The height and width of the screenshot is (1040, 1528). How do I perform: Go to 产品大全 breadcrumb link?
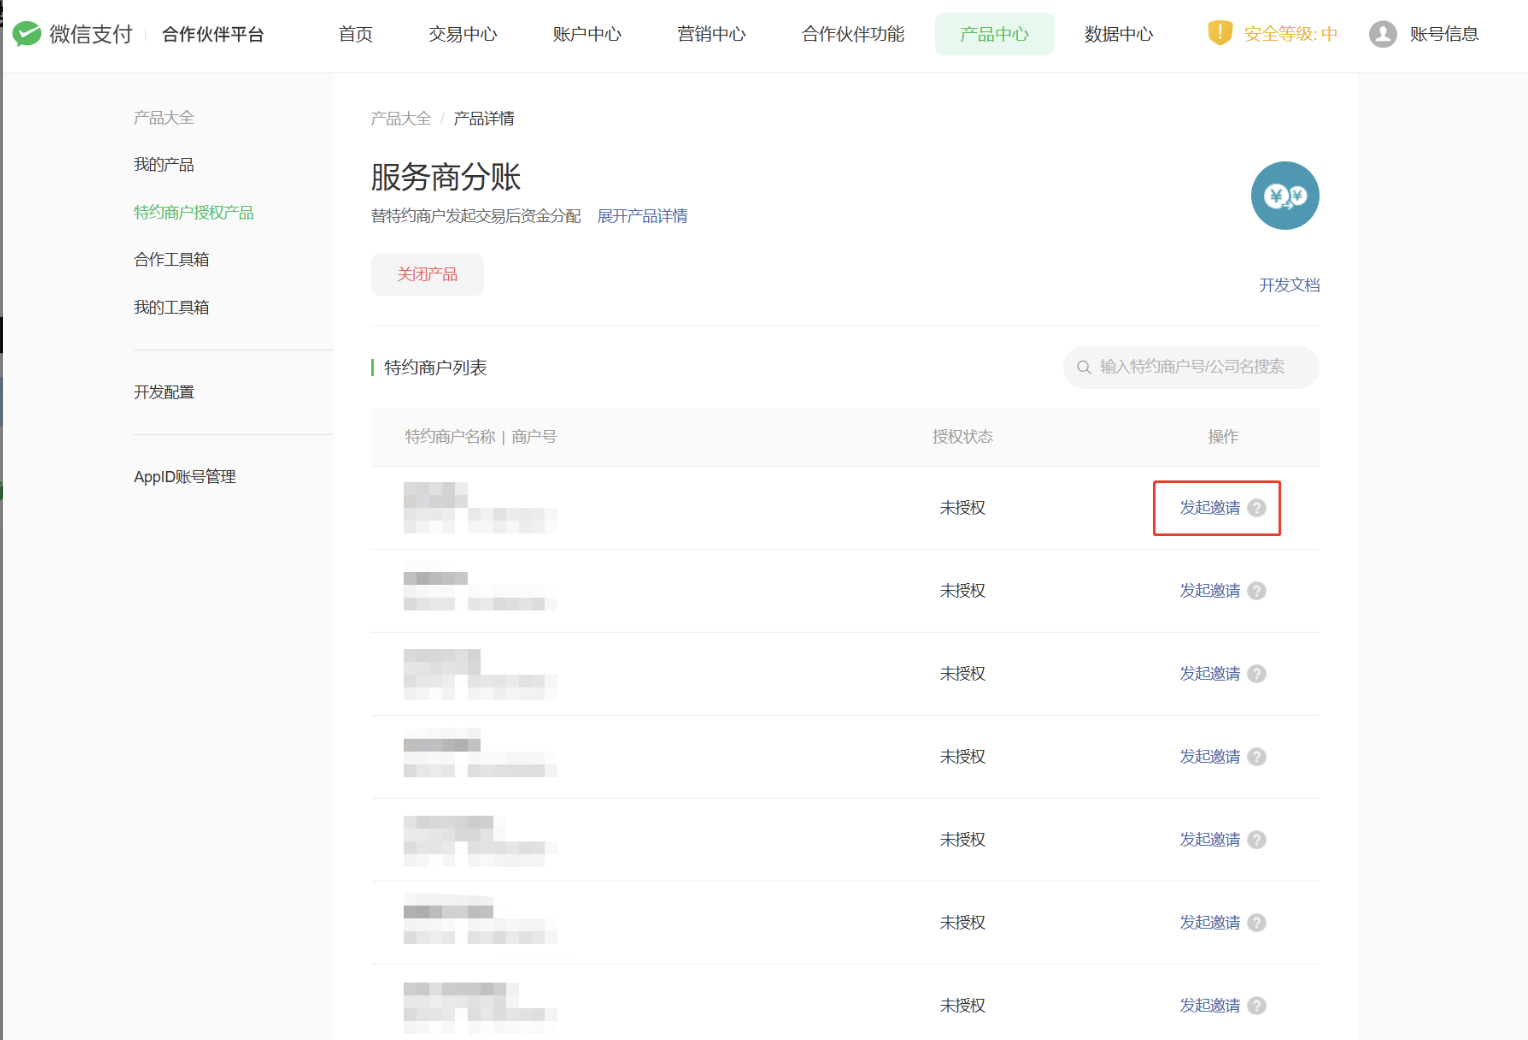(400, 119)
